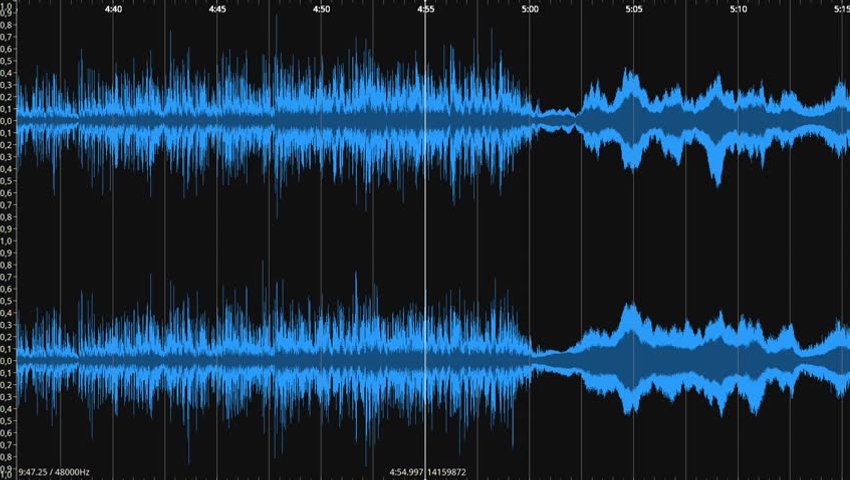Image resolution: width=850 pixels, height=480 pixels.
Task: Click the 5:05 timeline marker
Action: pos(634,9)
